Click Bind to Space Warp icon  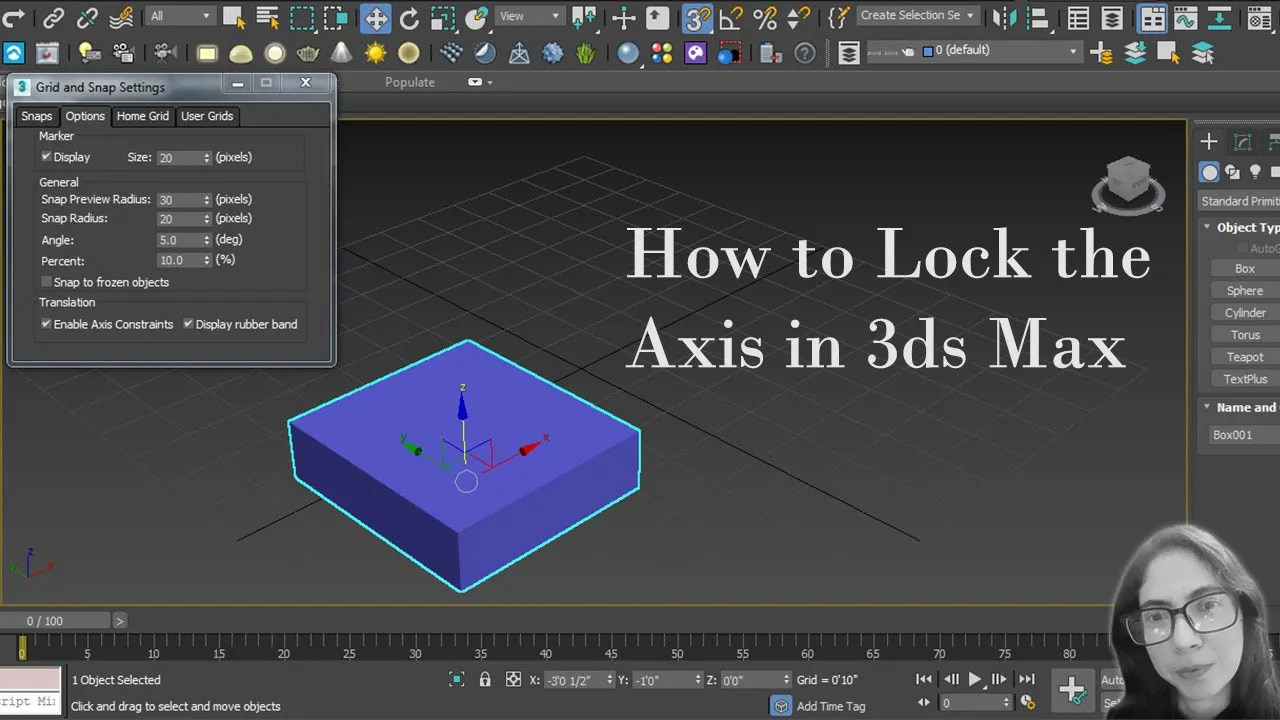tap(121, 17)
